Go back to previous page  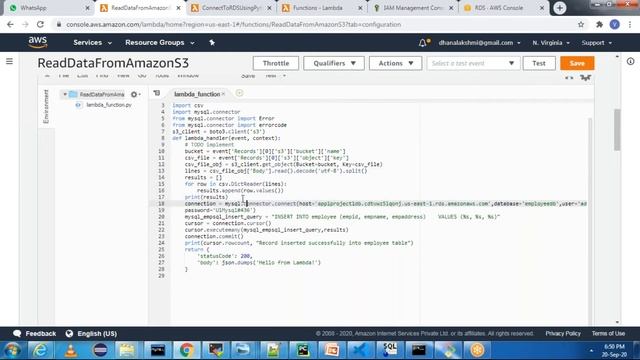click(10, 24)
